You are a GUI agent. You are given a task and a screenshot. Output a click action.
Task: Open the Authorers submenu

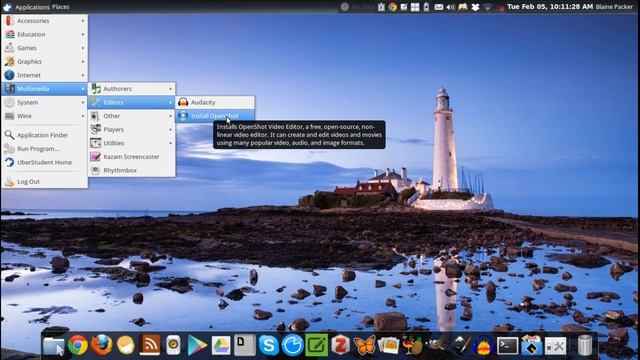(132, 89)
